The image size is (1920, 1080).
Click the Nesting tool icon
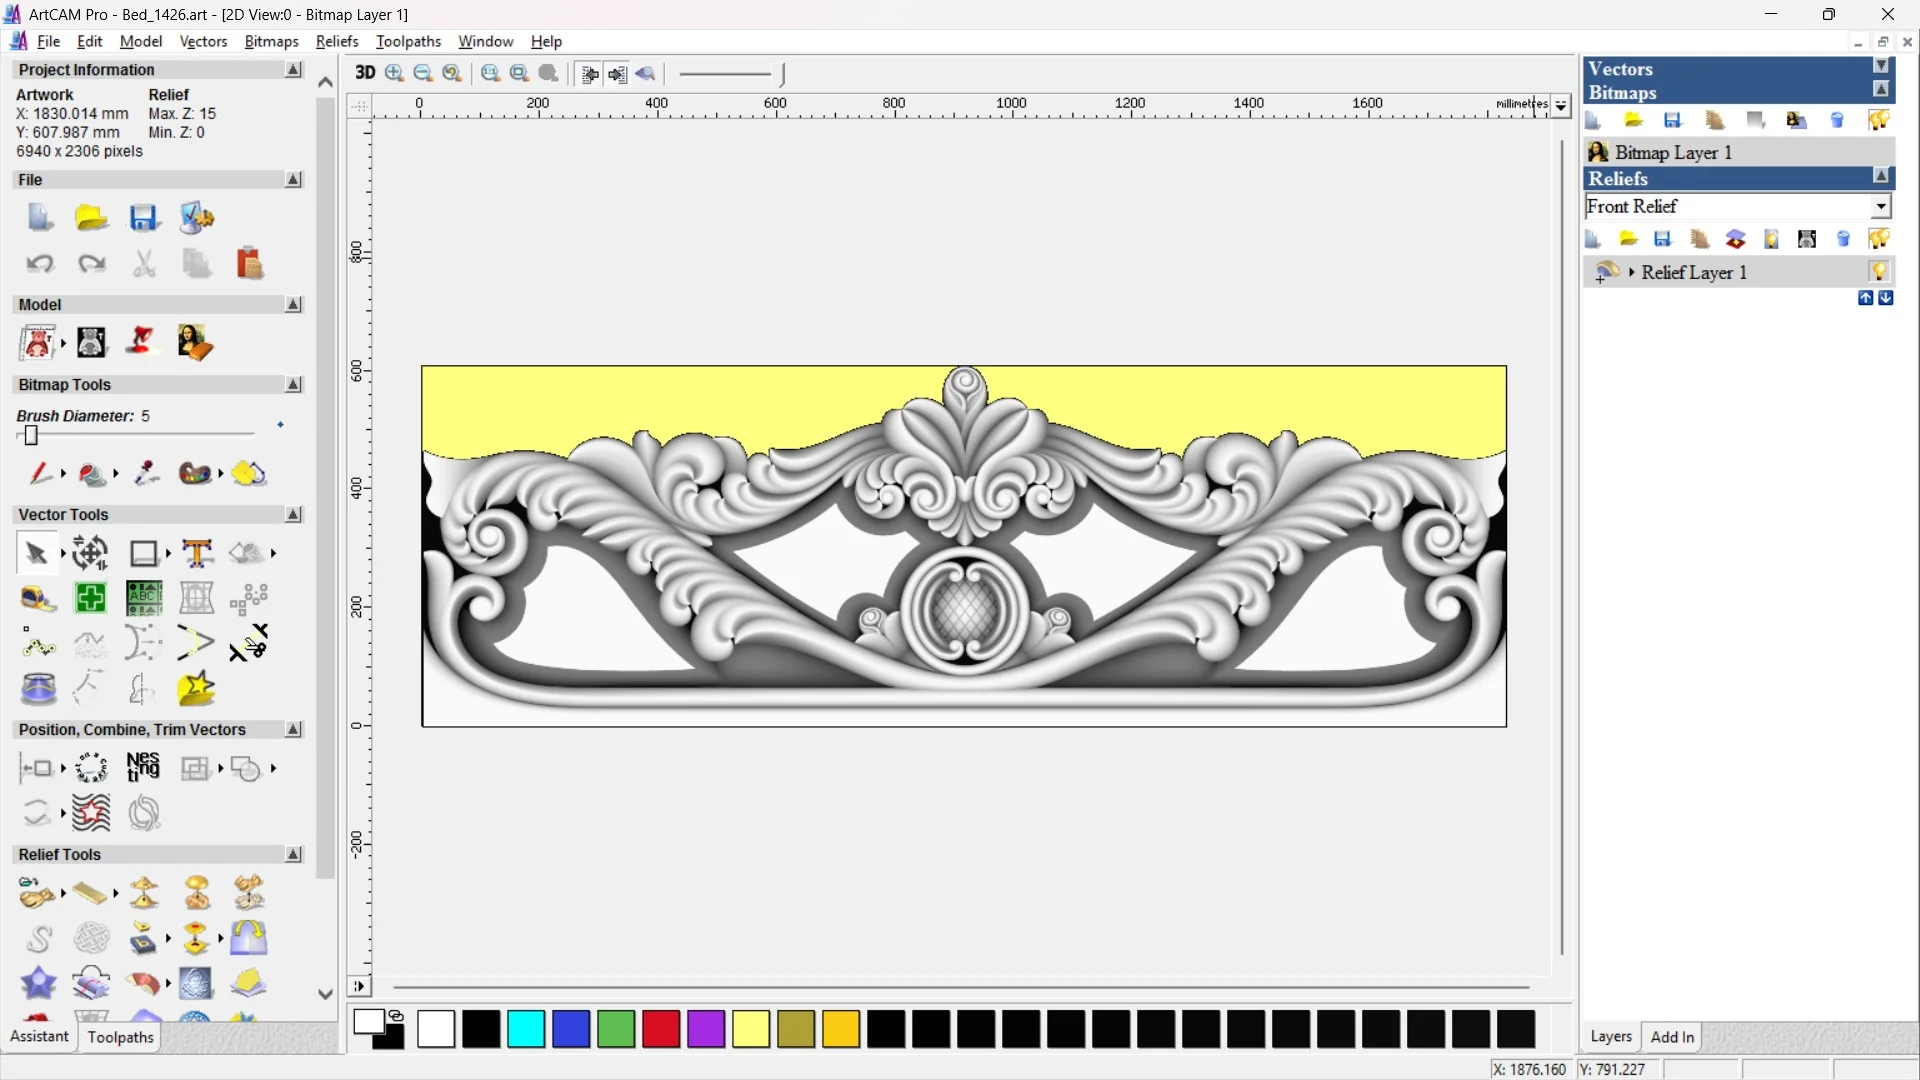pos(143,768)
